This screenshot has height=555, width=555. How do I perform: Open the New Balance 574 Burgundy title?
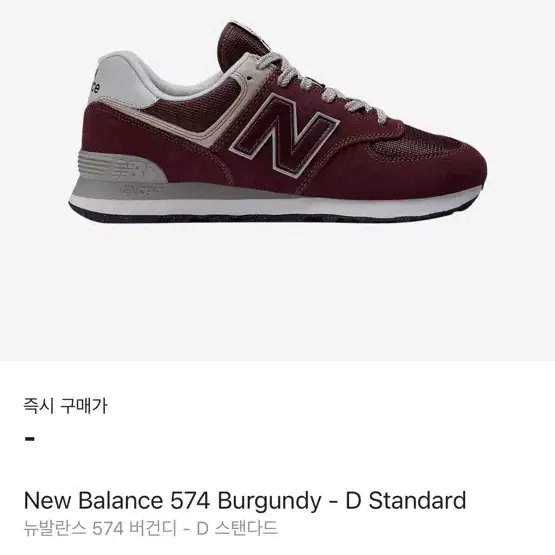tap(245, 500)
